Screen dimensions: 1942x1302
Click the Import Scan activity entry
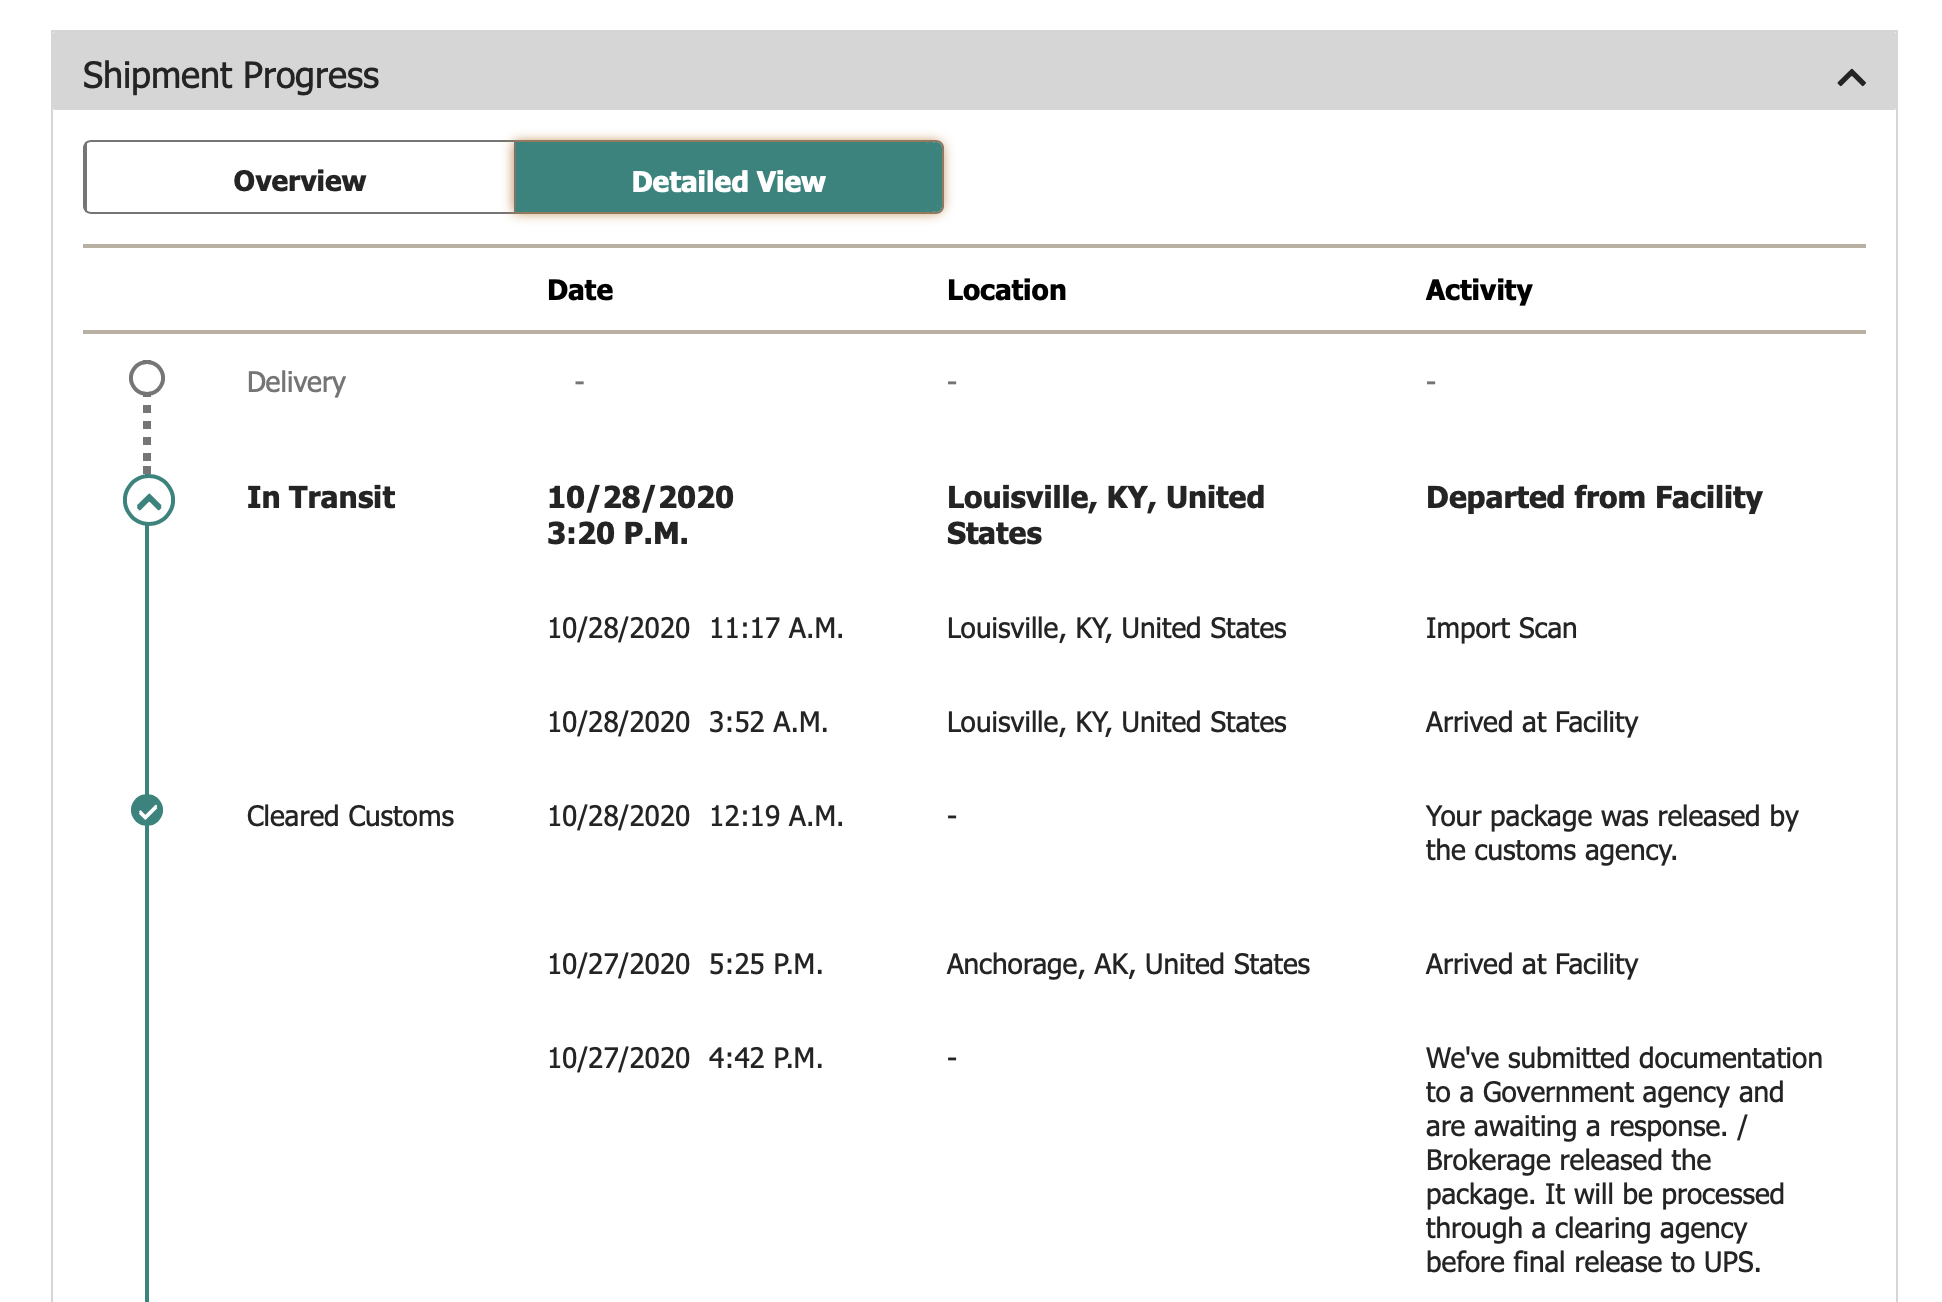point(1500,628)
